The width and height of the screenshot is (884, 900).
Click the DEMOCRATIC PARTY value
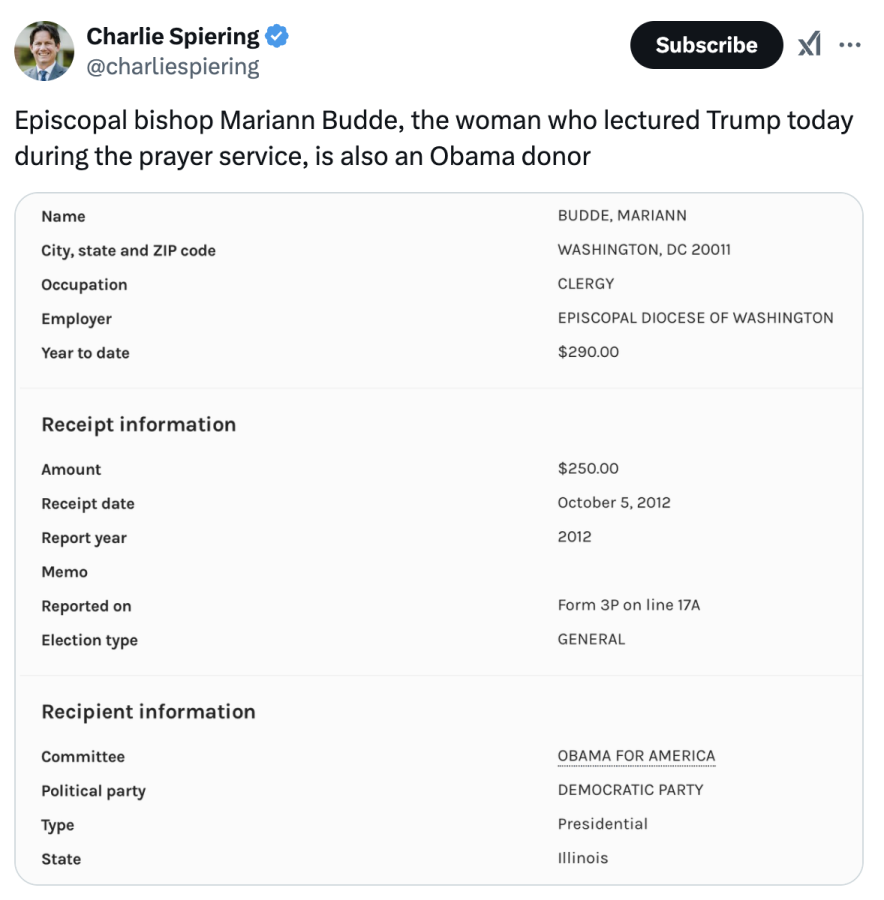[x=630, y=790]
